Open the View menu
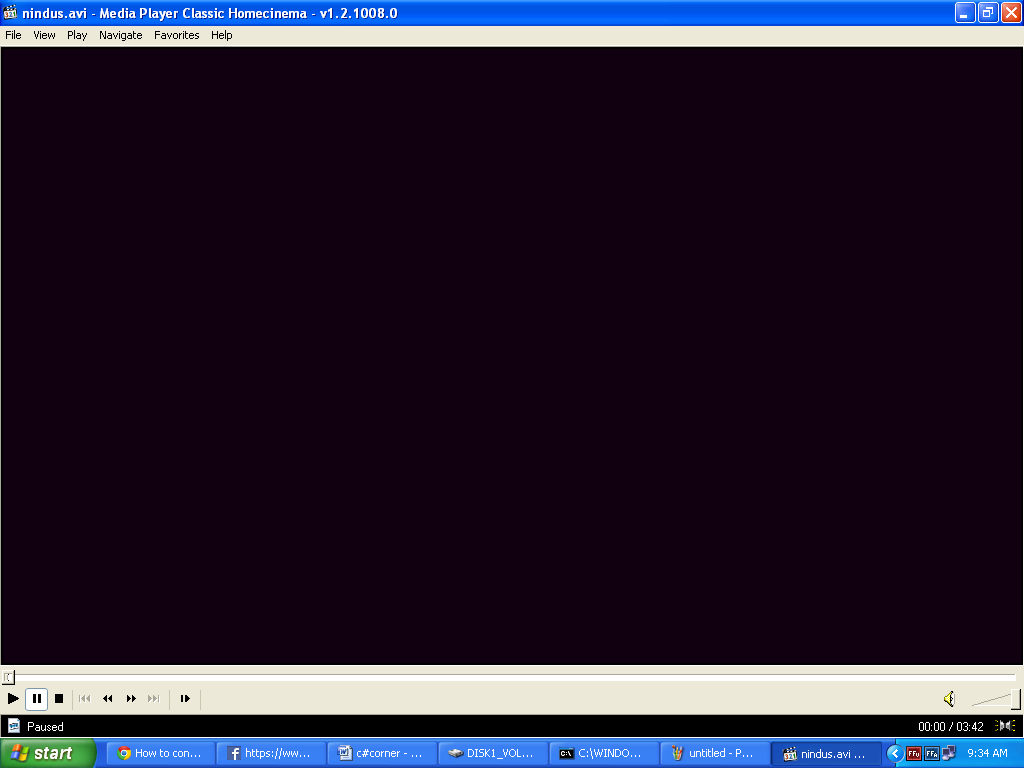Viewport: 1024px width, 768px height. tap(44, 35)
